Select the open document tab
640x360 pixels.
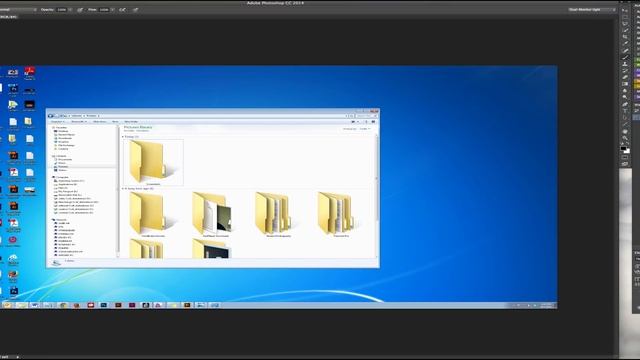click(x=8, y=17)
